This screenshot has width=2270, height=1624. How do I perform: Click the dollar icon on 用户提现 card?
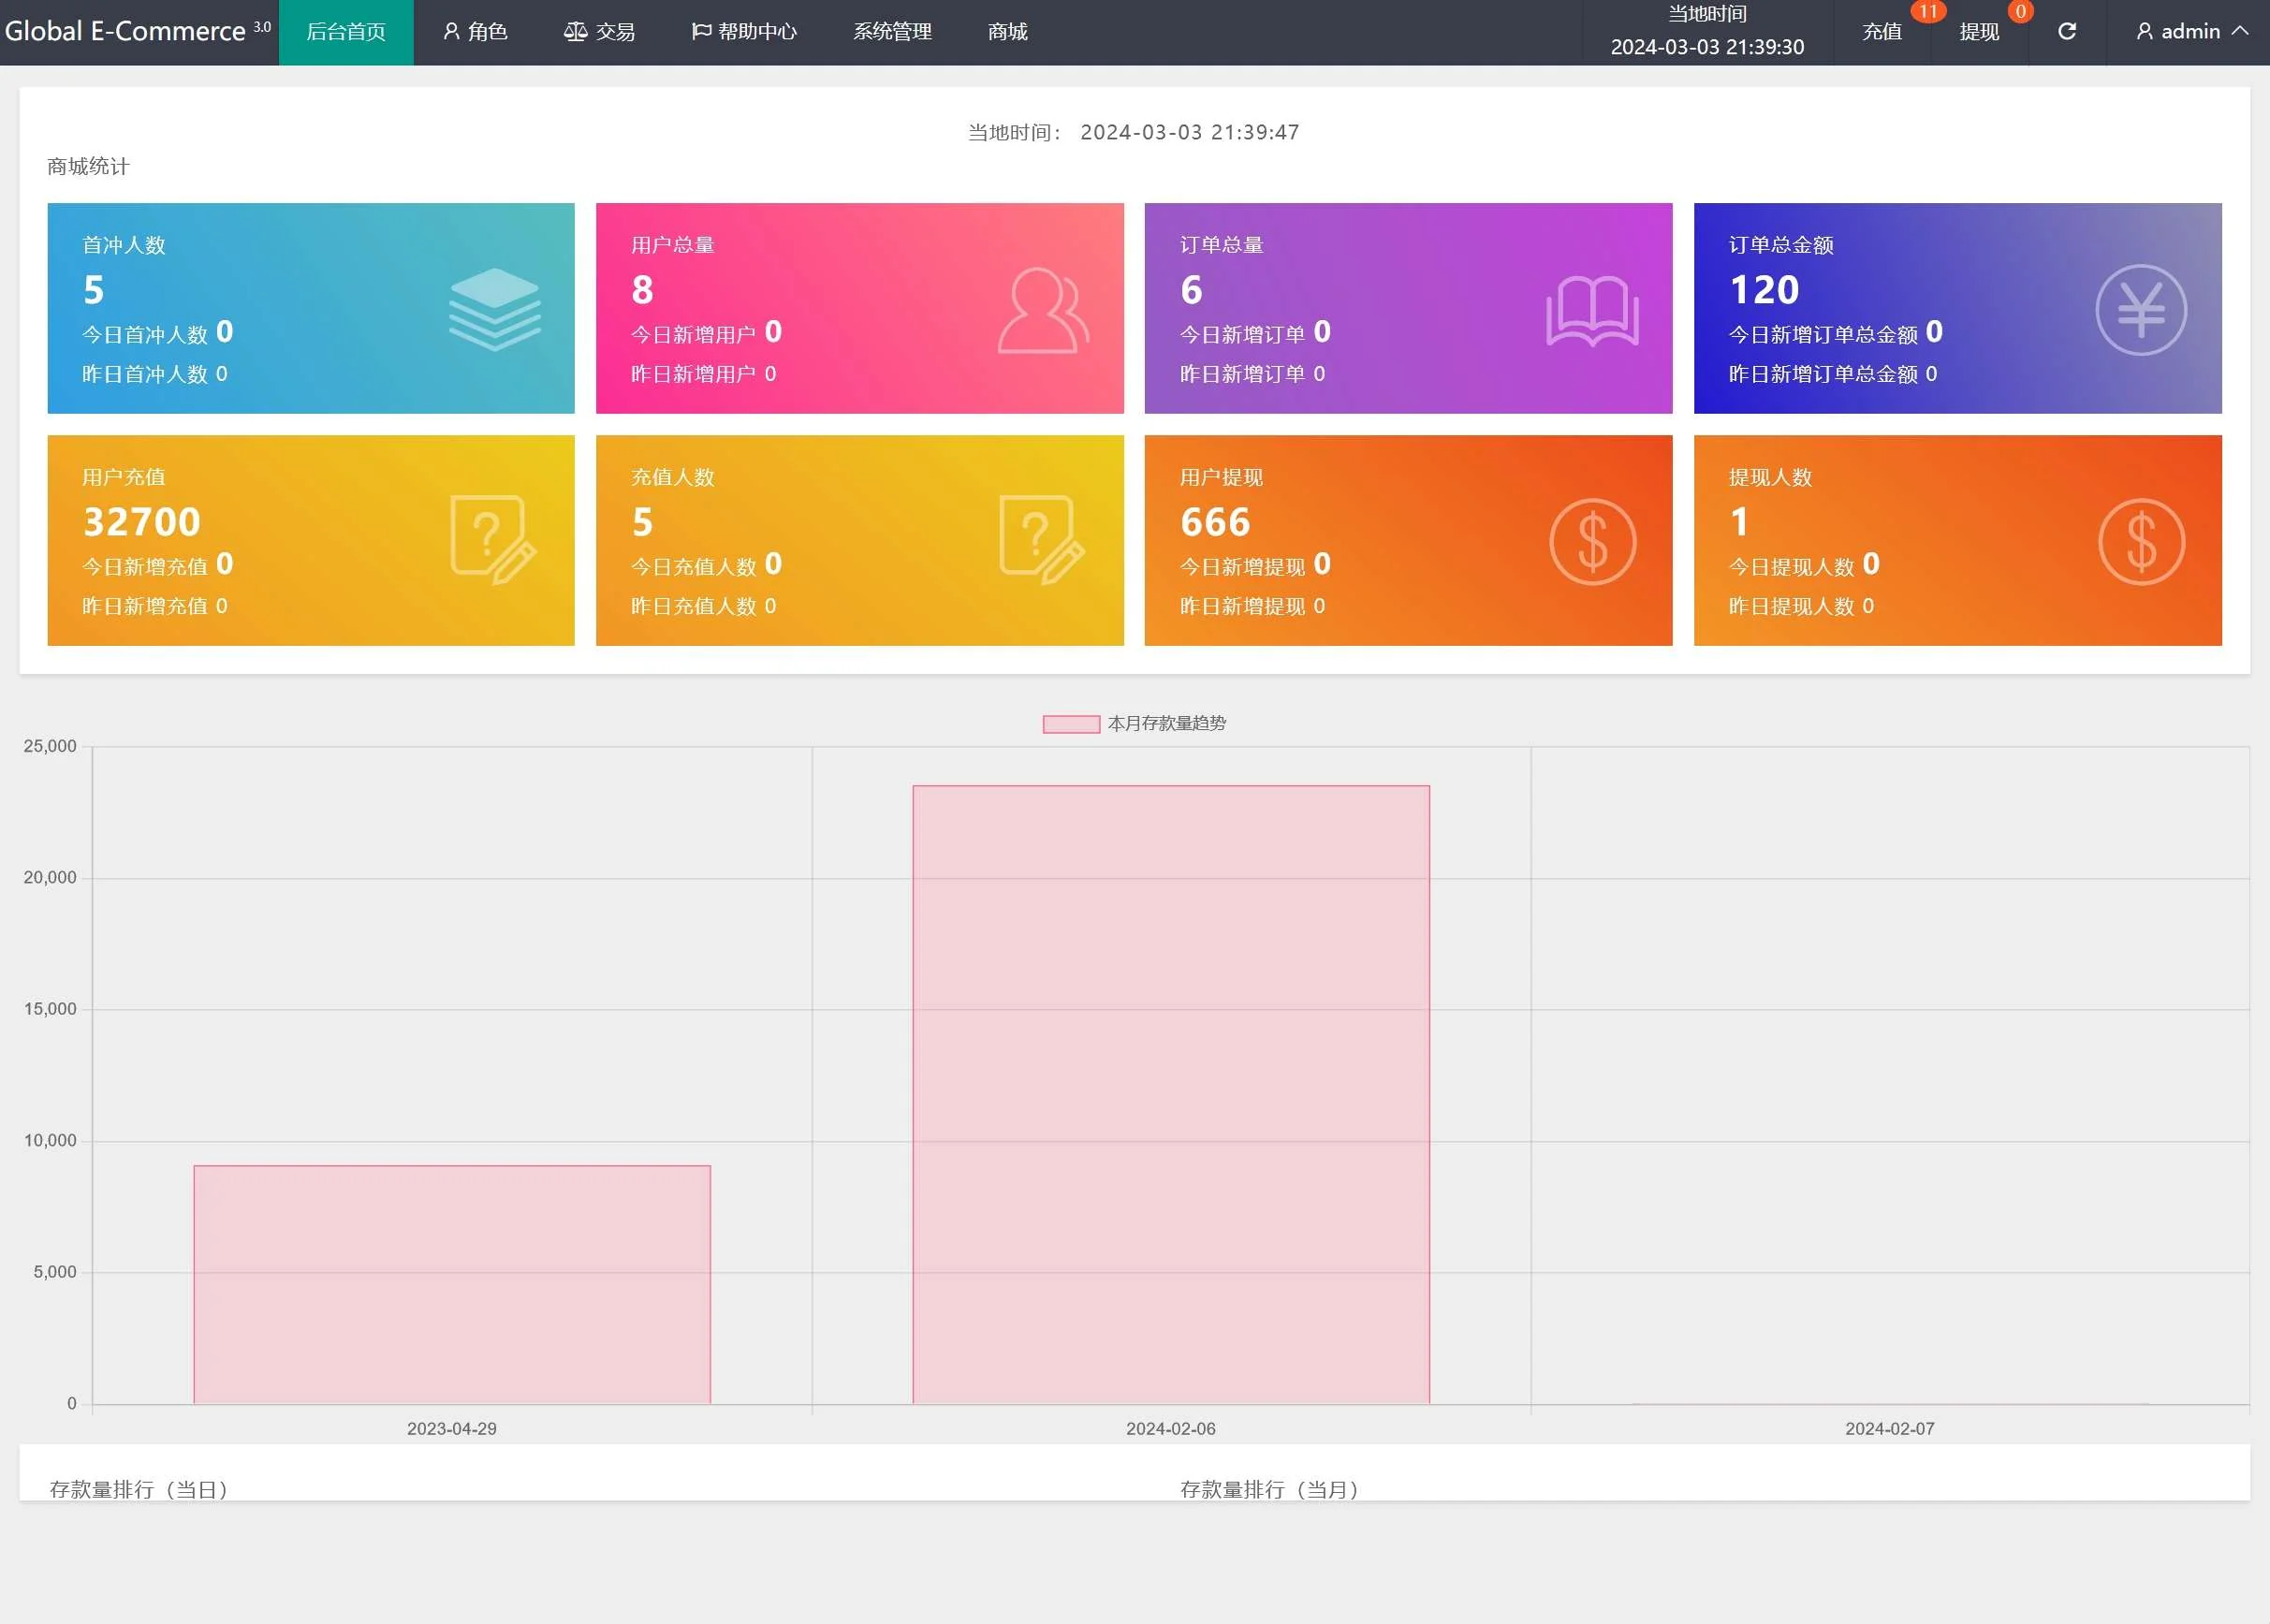point(1591,542)
